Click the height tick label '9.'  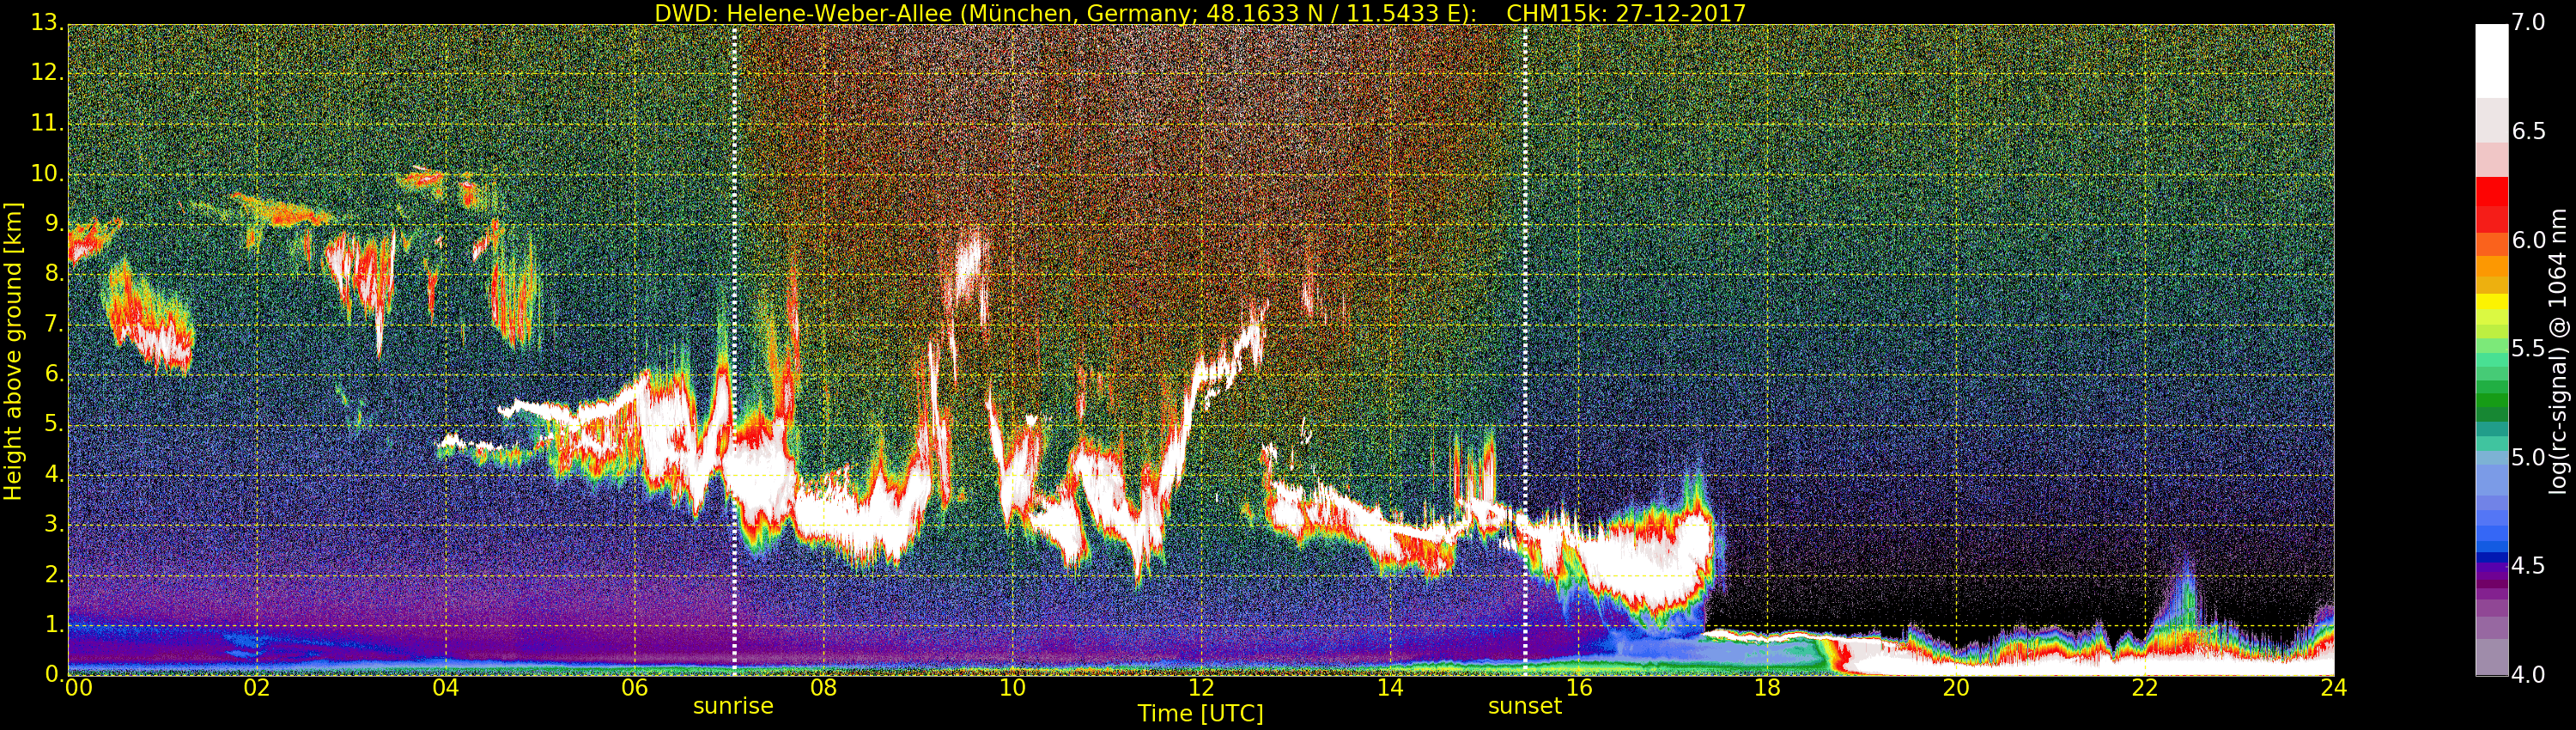click(x=54, y=223)
